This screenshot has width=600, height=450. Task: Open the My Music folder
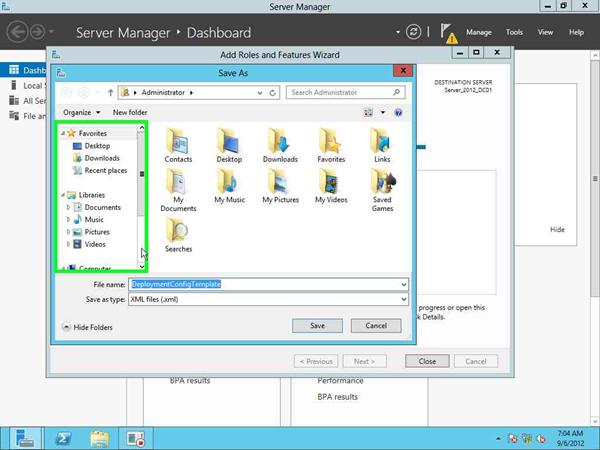[229, 186]
